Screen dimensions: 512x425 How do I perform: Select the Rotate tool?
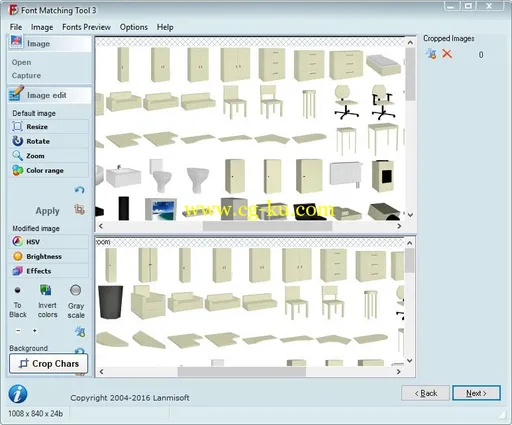click(49, 141)
